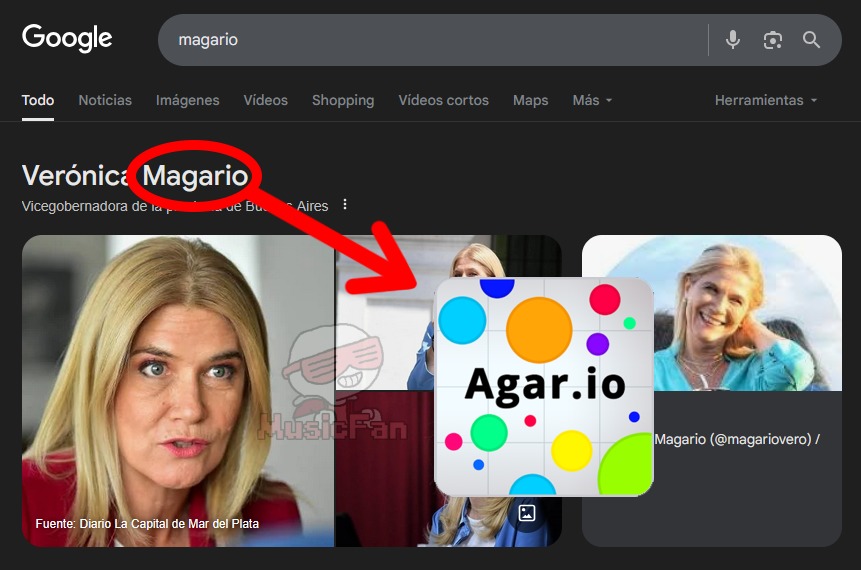The height and width of the screenshot is (570, 861).
Task: Switch to the Noticias tab
Action: [105, 100]
